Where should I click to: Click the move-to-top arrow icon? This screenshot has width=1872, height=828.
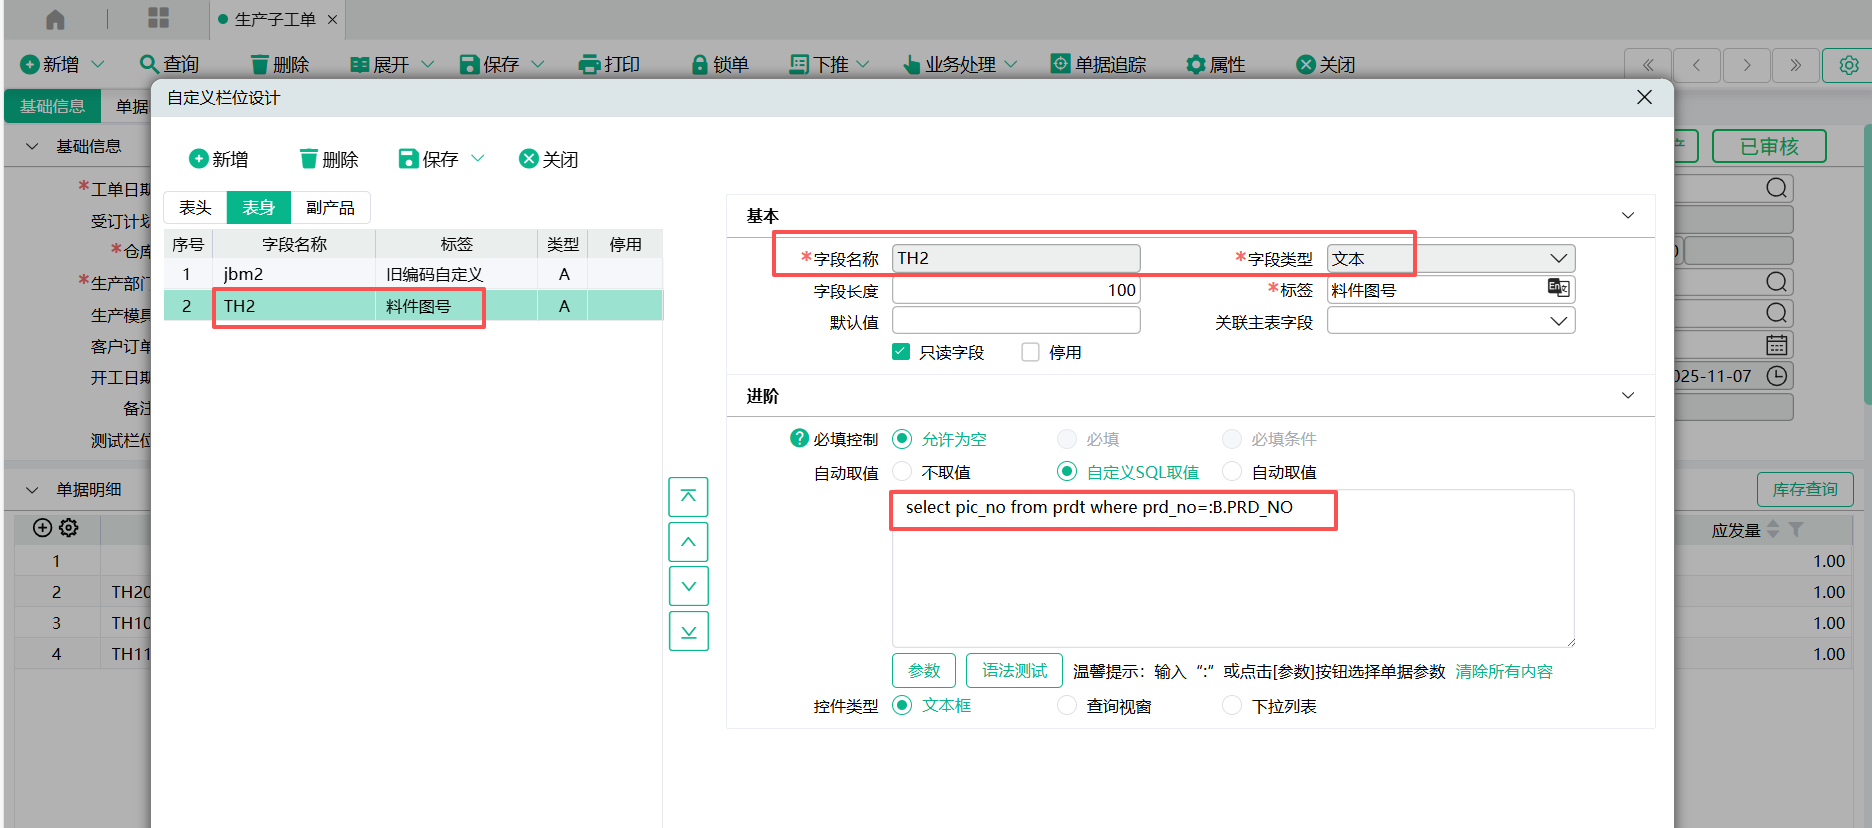point(688,497)
